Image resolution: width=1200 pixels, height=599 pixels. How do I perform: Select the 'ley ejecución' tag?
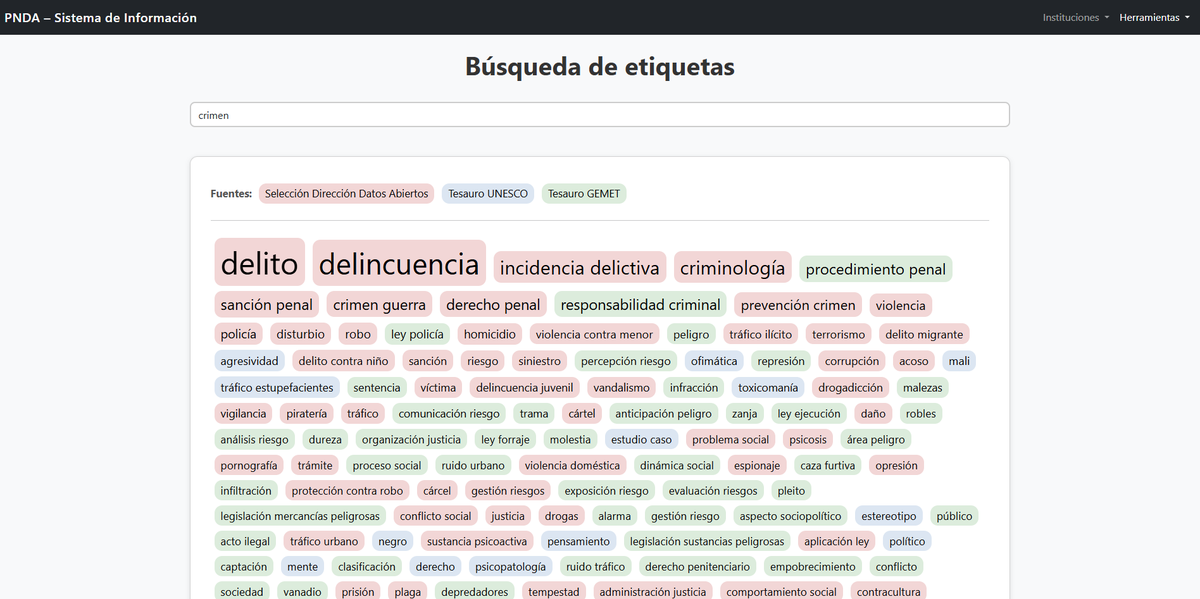[809, 413]
